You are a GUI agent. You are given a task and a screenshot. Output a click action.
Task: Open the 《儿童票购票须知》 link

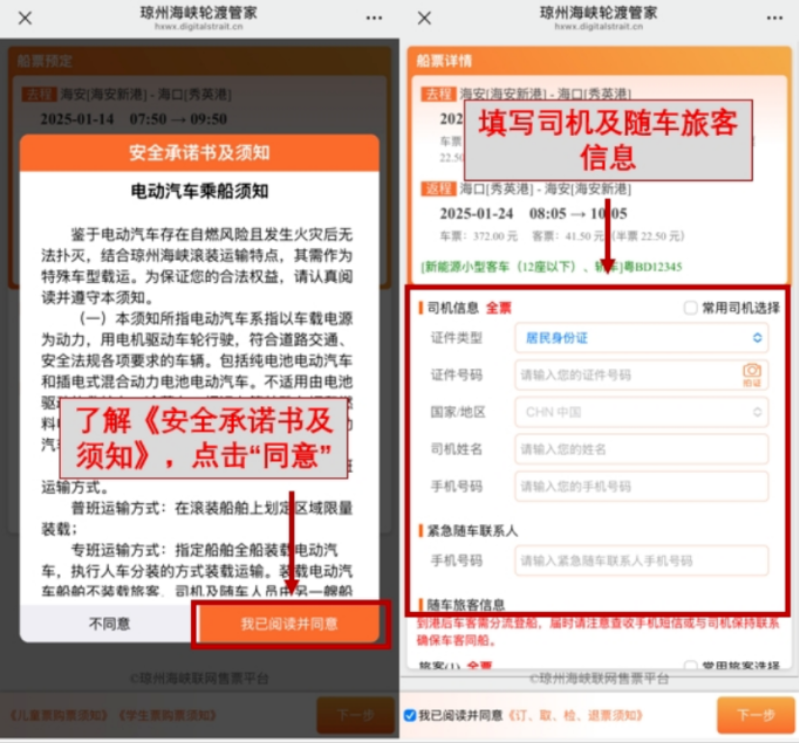pos(56,715)
